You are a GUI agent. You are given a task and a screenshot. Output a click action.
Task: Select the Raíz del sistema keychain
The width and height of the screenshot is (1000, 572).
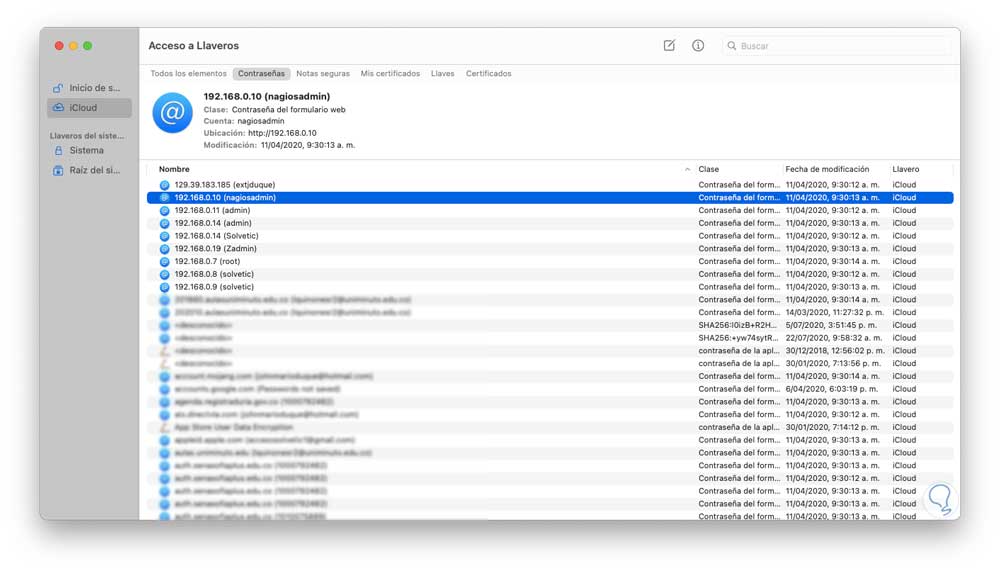click(x=89, y=170)
